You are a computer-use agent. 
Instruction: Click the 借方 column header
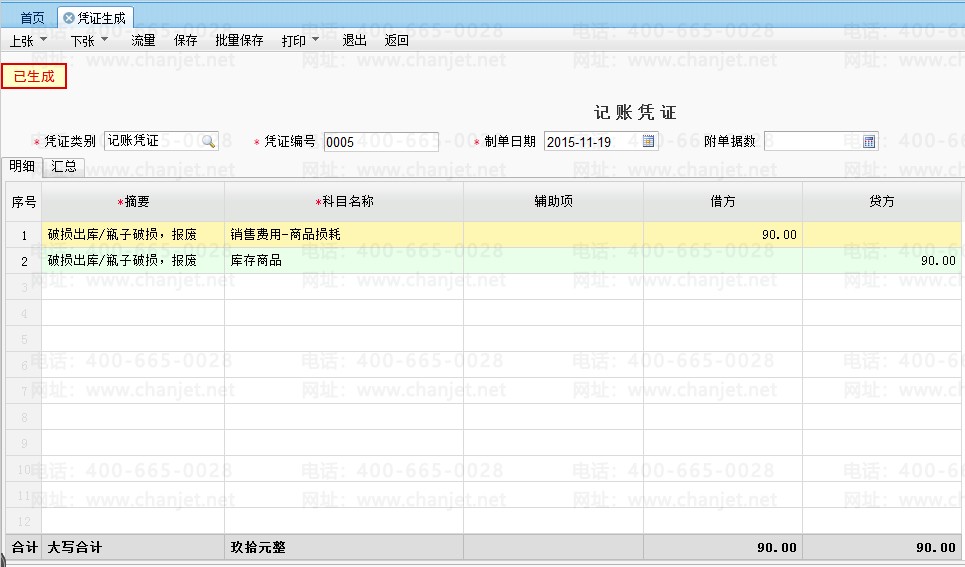coord(723,201)
